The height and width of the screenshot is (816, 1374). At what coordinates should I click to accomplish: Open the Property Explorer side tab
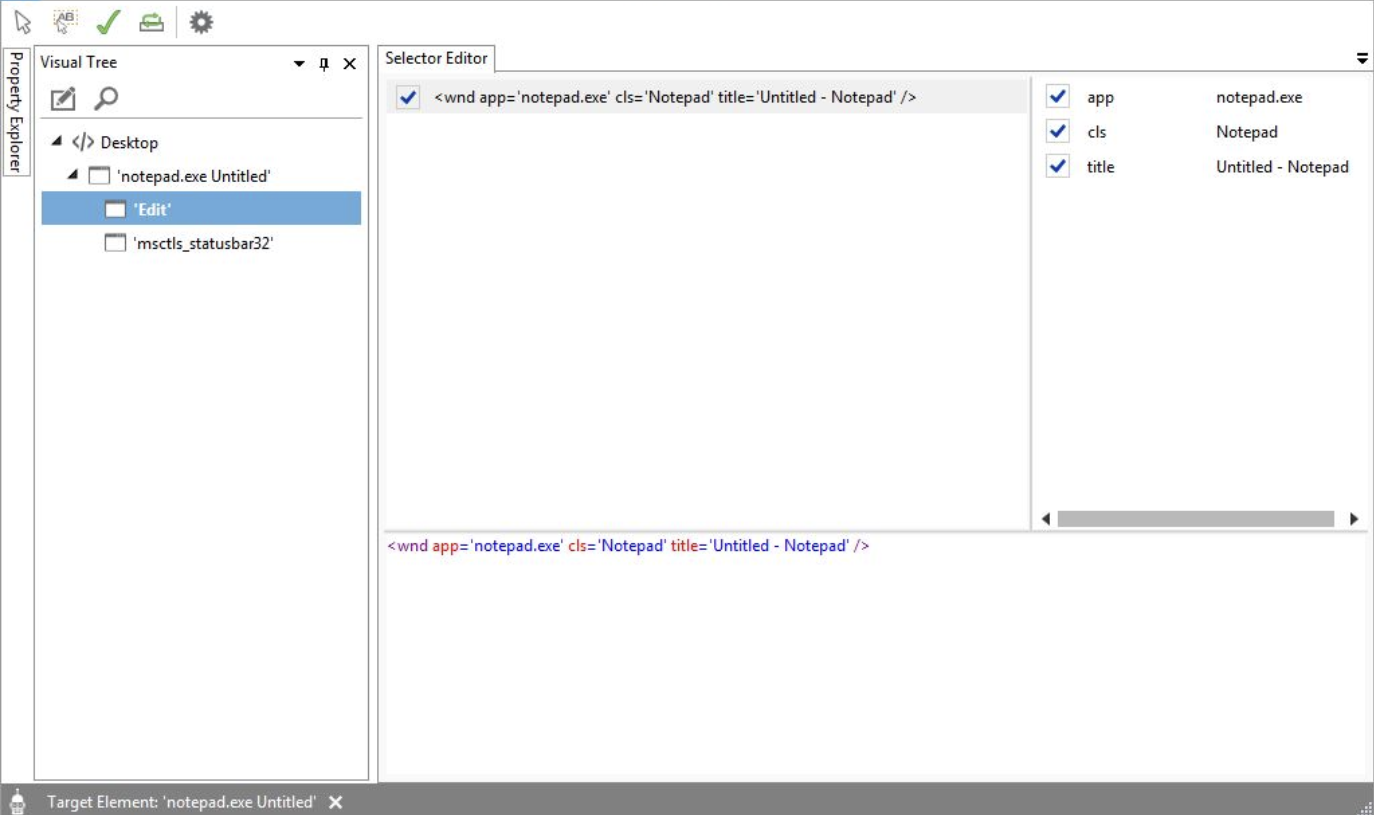coord(16,111)
